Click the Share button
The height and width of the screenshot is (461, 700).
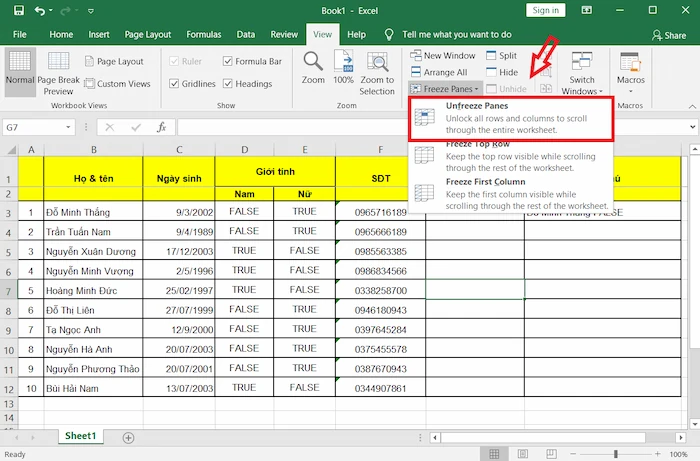pos(669,35)
